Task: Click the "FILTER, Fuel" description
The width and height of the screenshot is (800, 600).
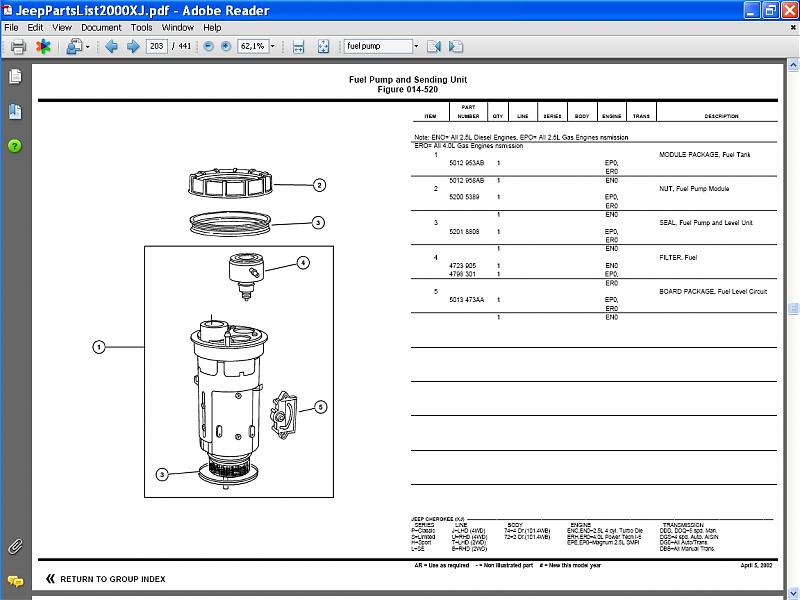Action: [x=678, y=258]
